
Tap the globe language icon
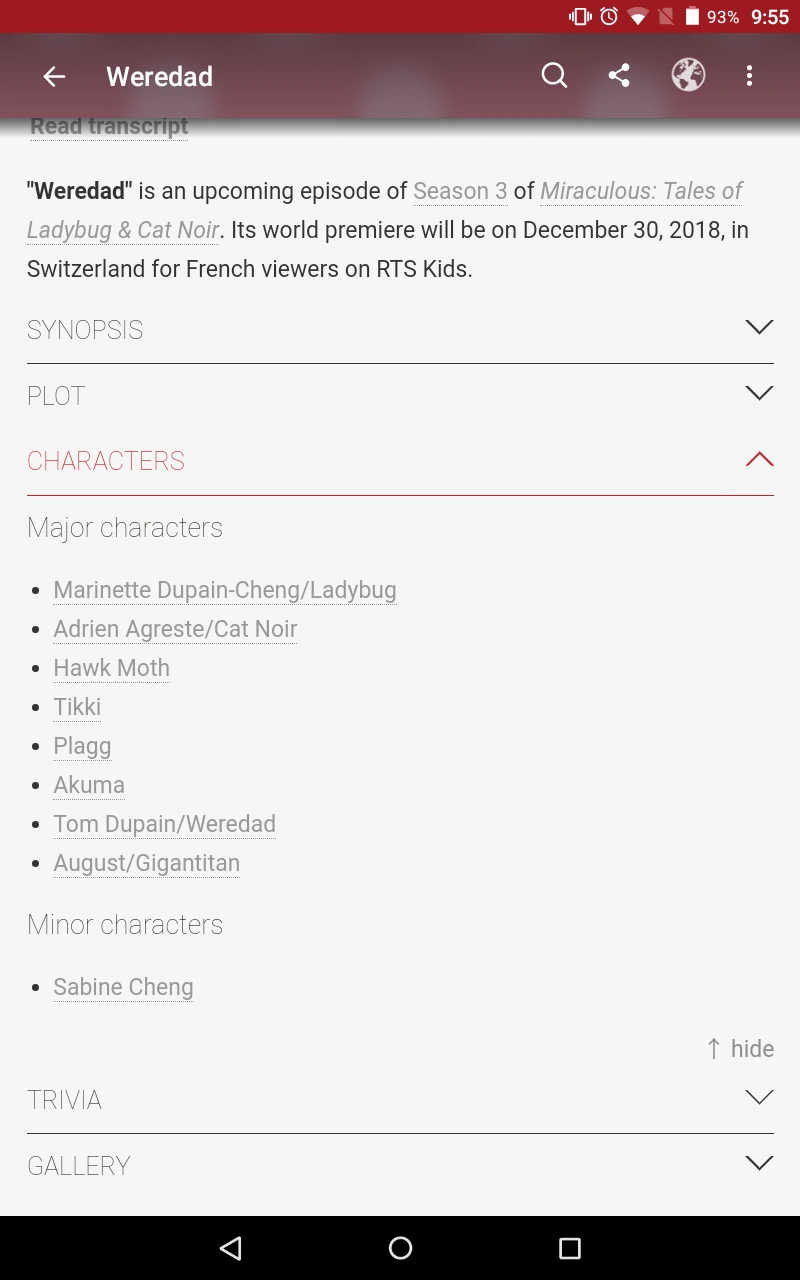coord(688,76)
